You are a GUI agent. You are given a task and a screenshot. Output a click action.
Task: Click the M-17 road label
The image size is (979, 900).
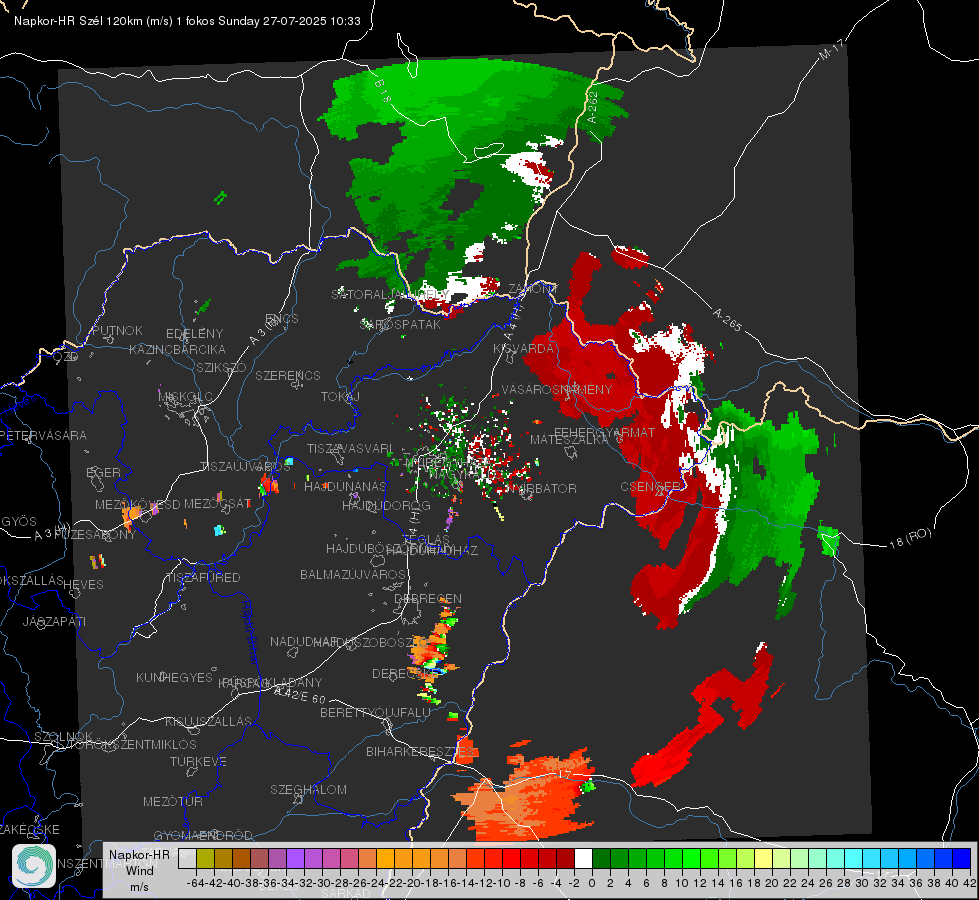(831, 49)
